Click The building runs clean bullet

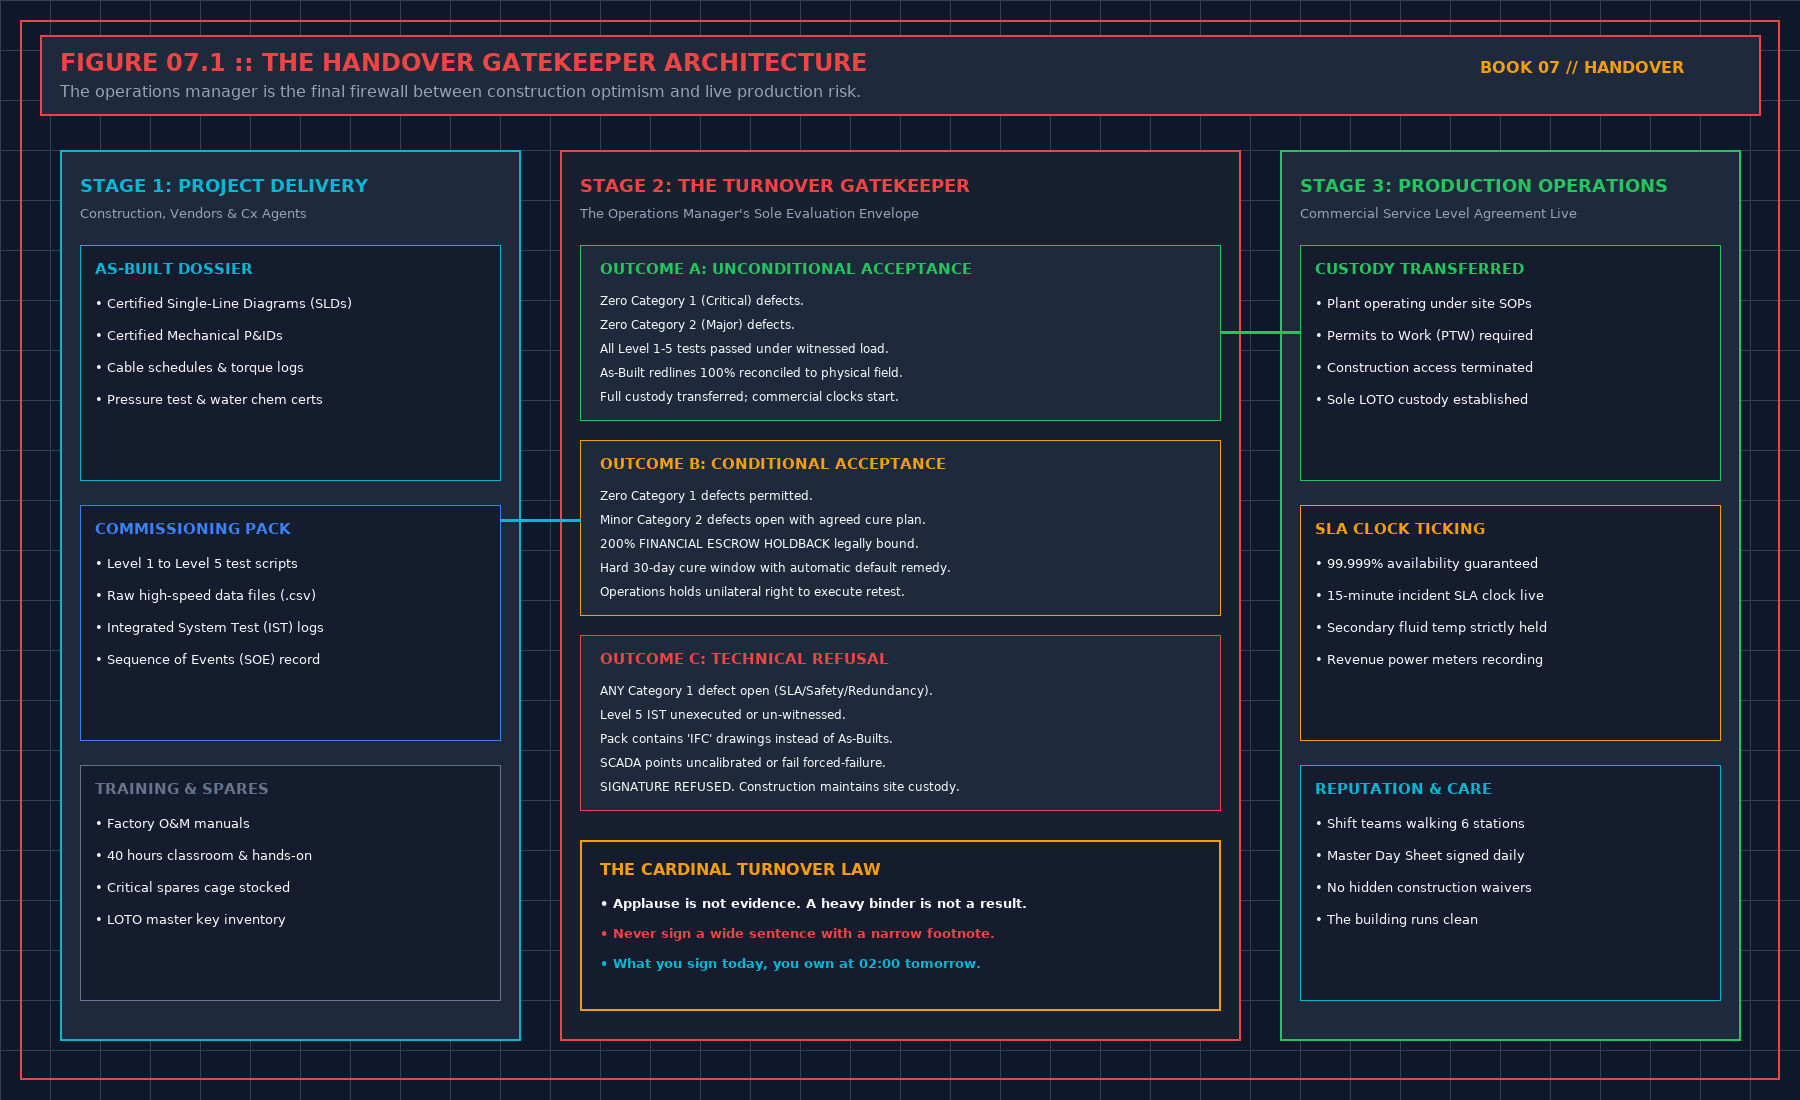(1397, 920)
